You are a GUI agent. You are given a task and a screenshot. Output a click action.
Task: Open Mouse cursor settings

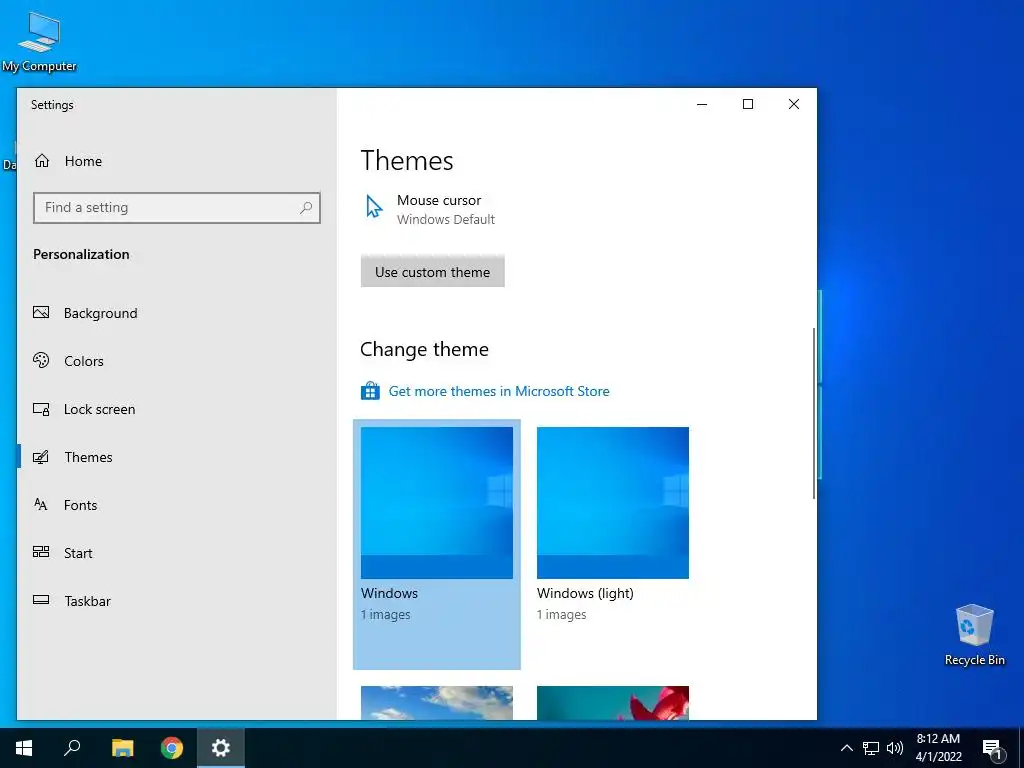point(431,209)
